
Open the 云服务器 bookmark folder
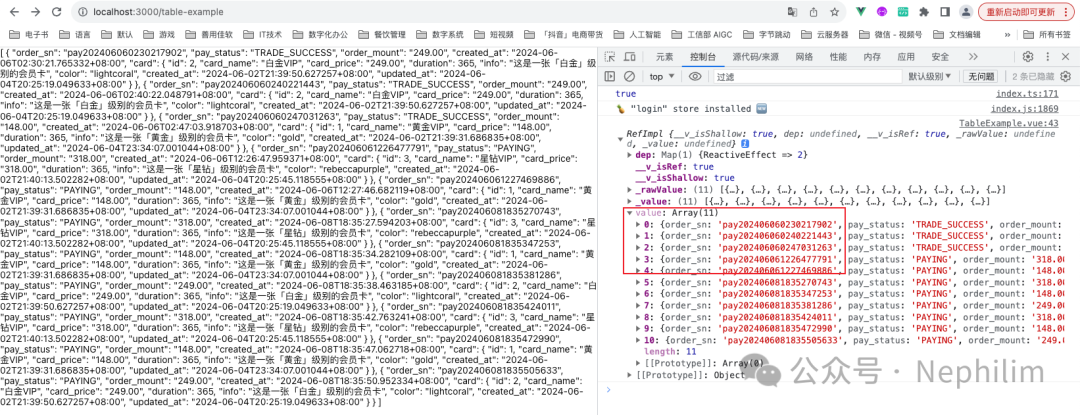tap(825, 34)
